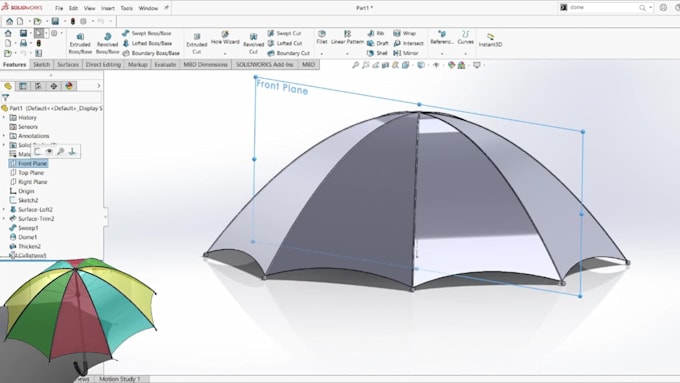
Task: Click Normal To in context toolbar
Action: (72, 151)
